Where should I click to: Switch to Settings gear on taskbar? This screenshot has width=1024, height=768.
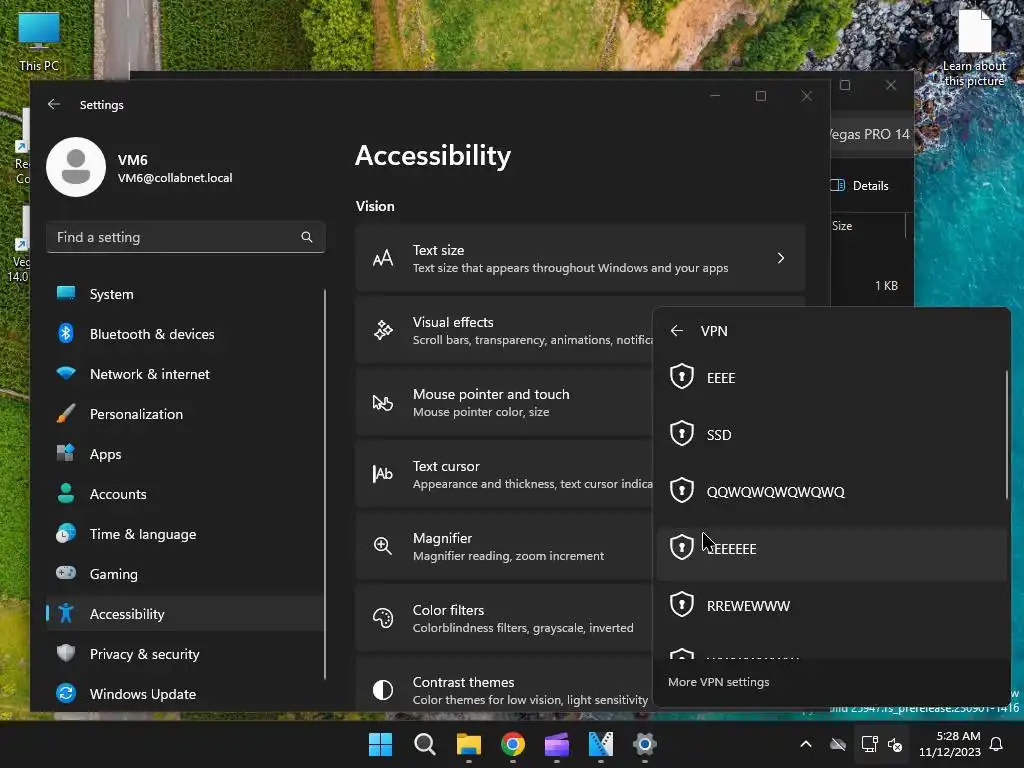pyautogui.click(x=645, y=744)
